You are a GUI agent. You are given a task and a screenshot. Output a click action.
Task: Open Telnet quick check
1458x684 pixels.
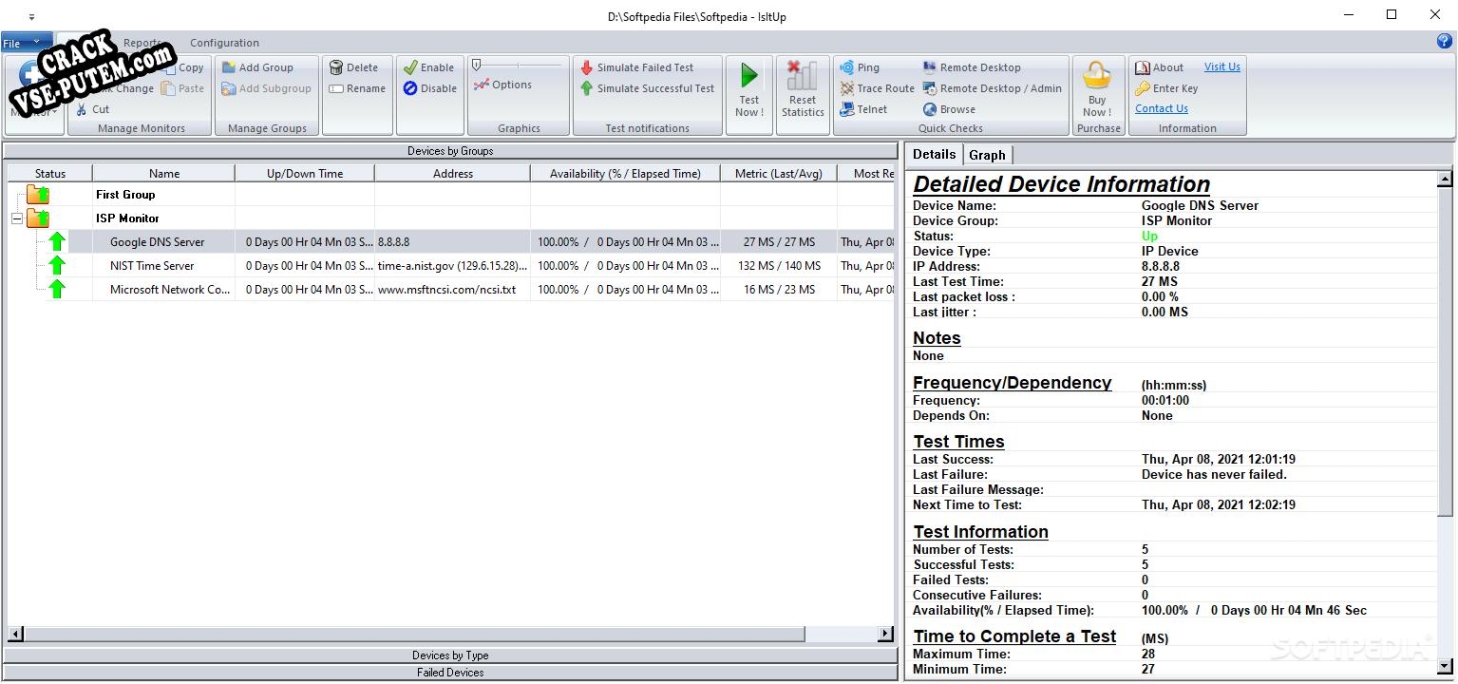pos(864,110)
